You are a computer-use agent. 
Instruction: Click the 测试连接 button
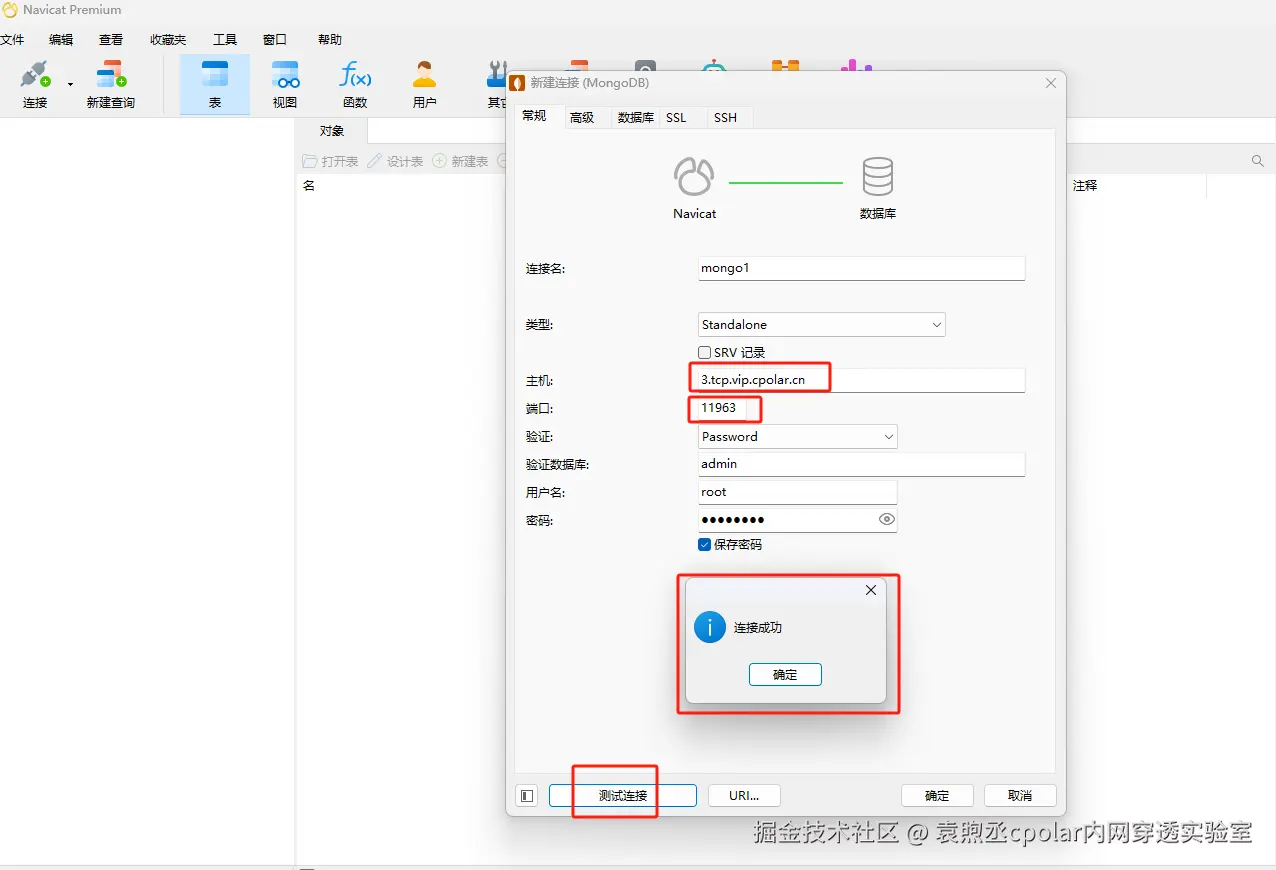click(623, 796)
